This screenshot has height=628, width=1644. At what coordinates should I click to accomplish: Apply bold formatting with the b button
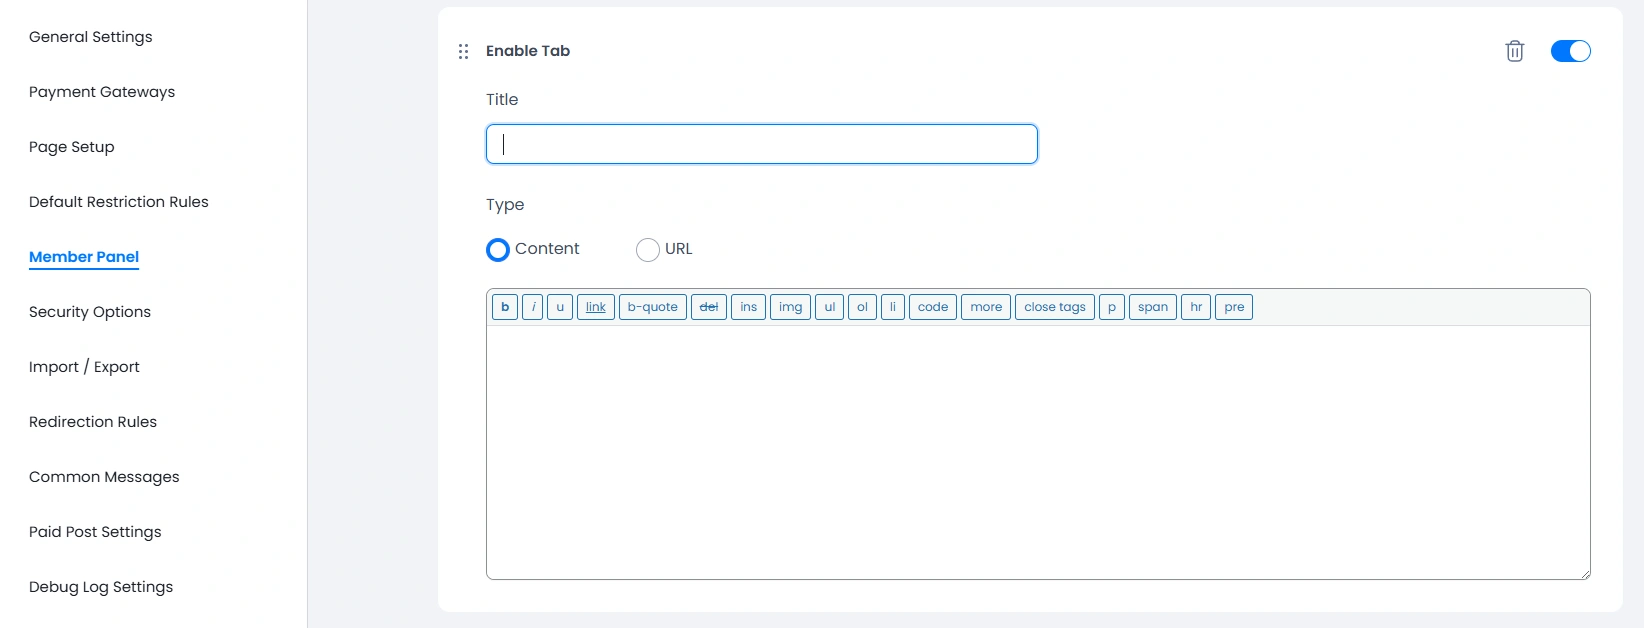(x=505, y=307)
